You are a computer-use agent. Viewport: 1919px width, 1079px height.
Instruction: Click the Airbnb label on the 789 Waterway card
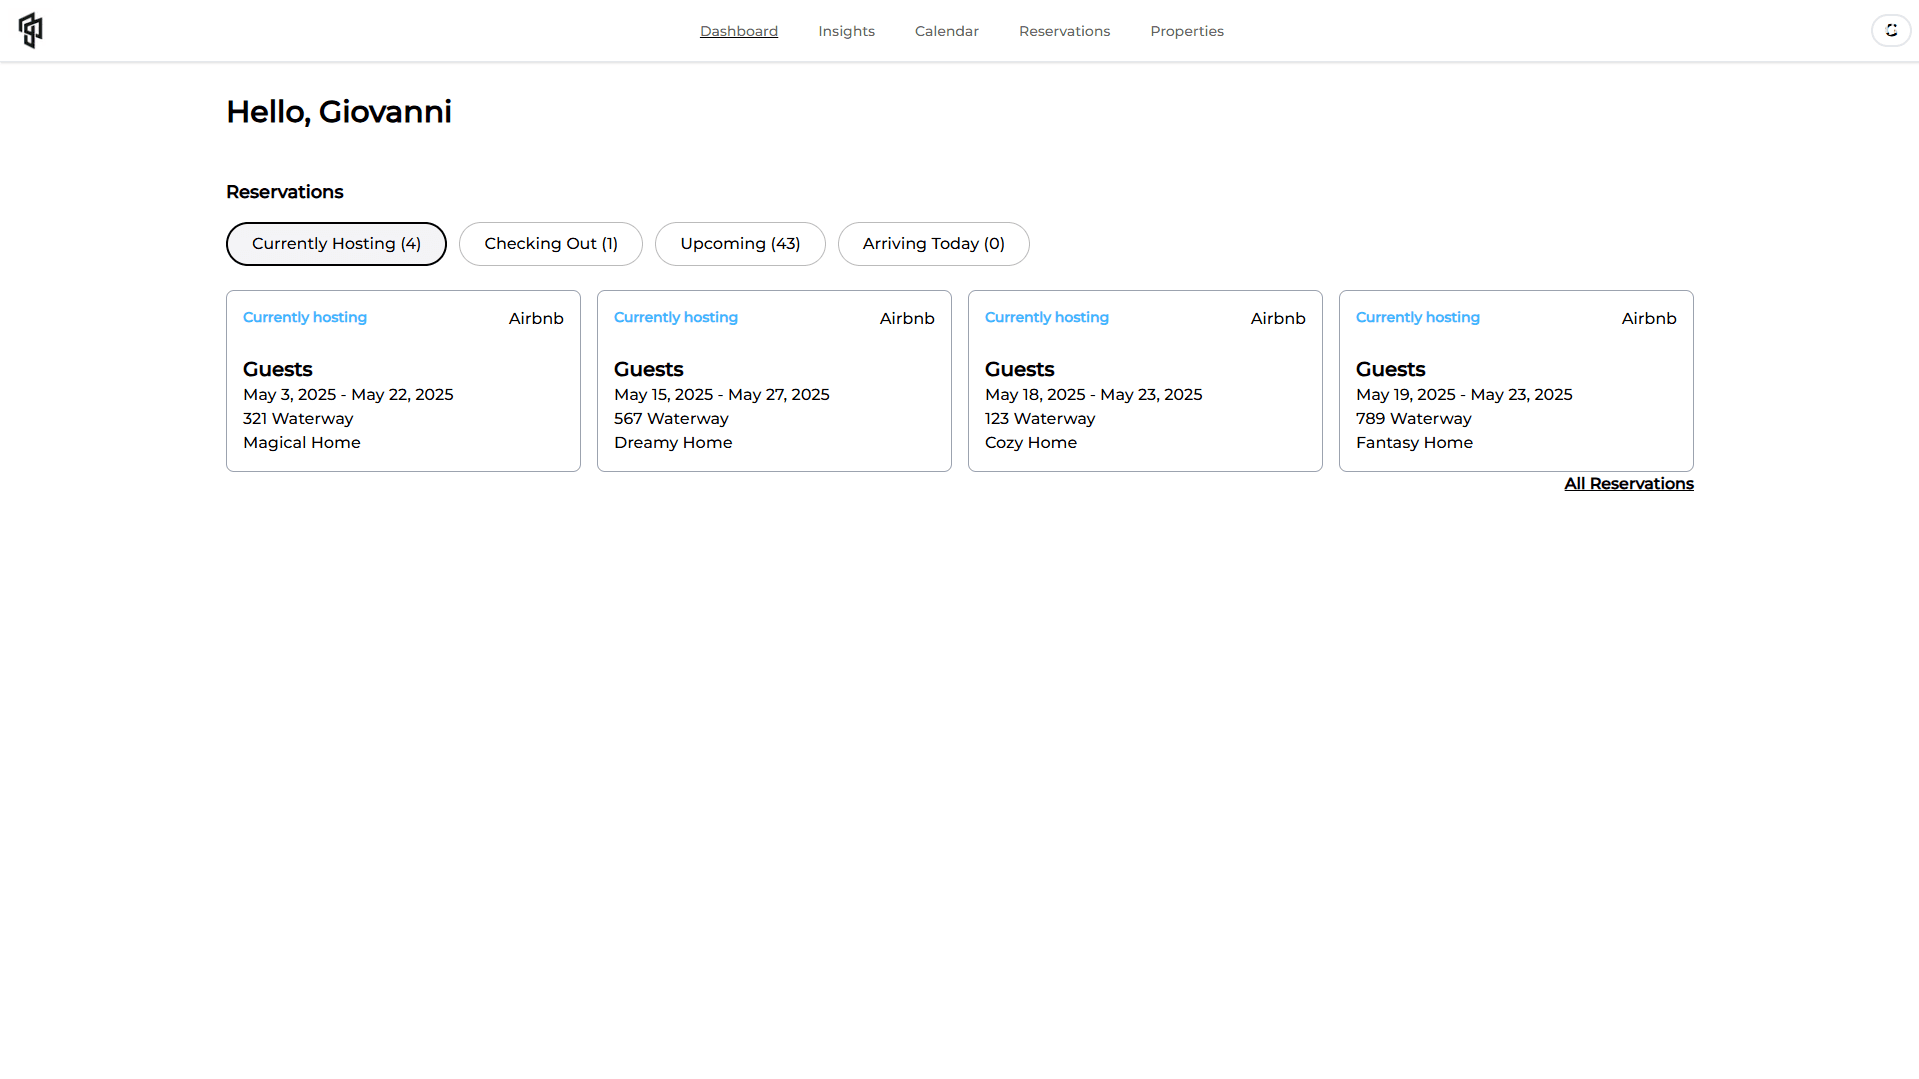point(1648,318)
